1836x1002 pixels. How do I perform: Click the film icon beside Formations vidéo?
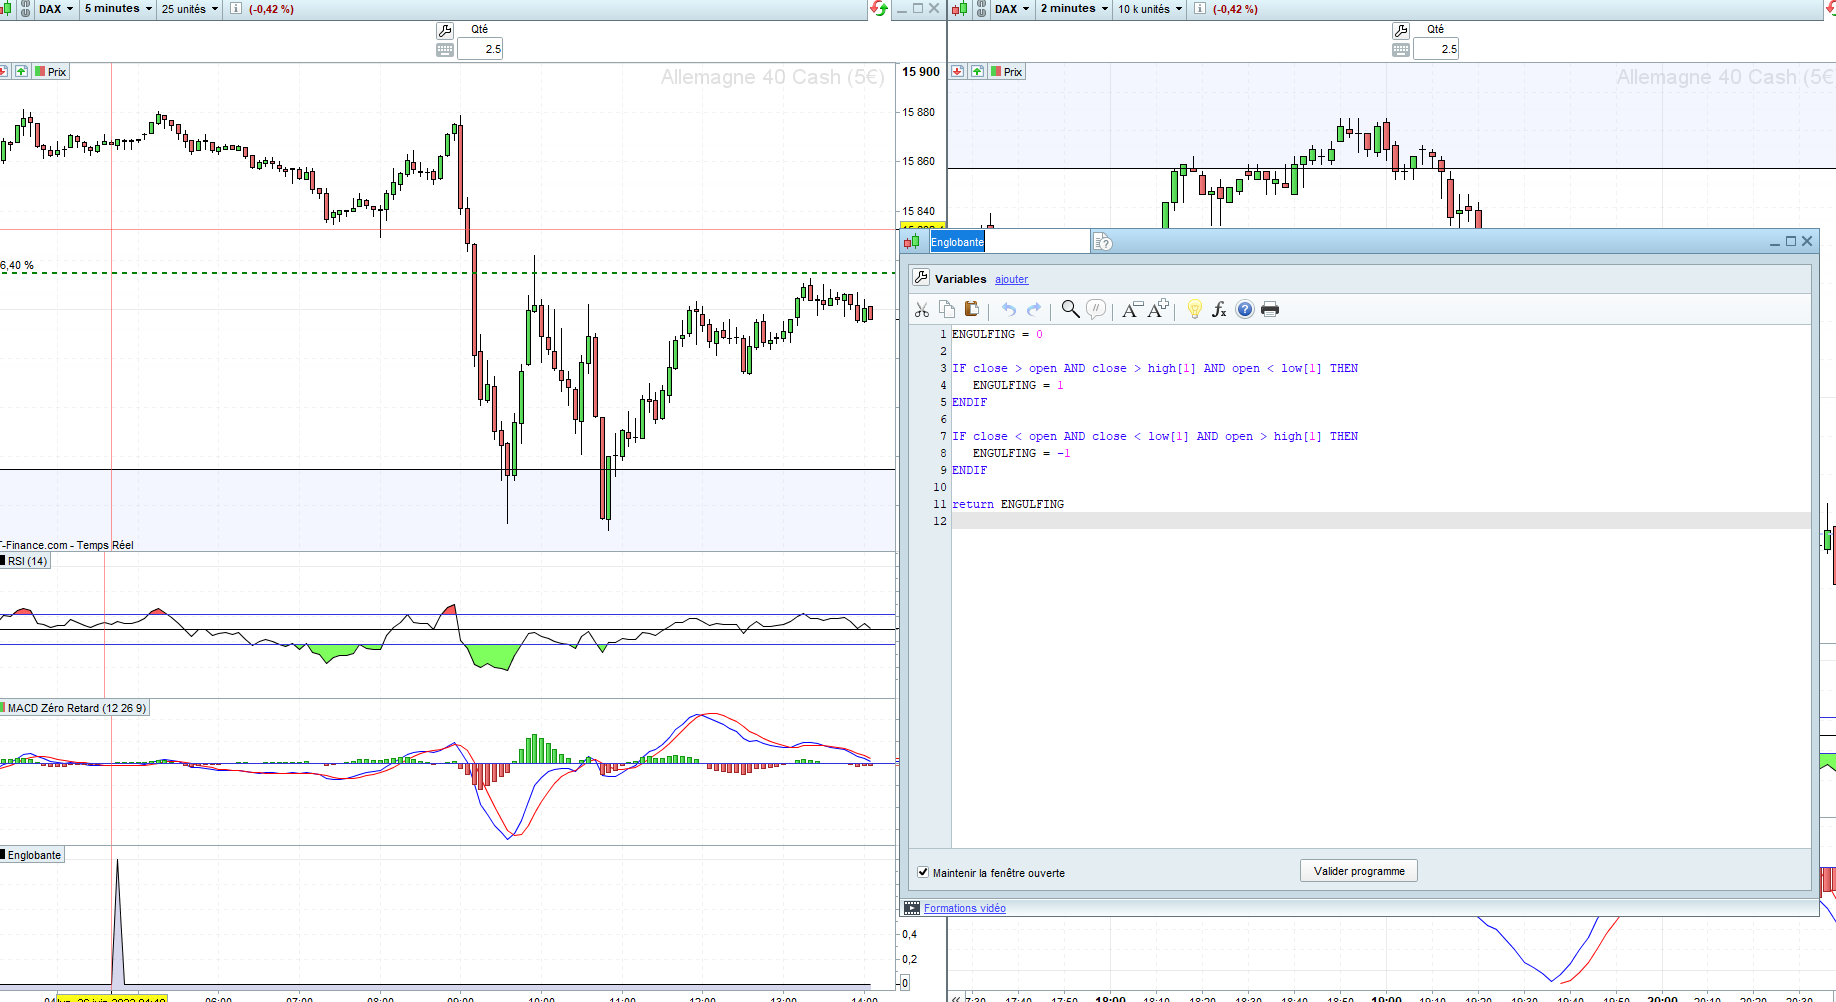pyautogui.click(x=912, y=908)
